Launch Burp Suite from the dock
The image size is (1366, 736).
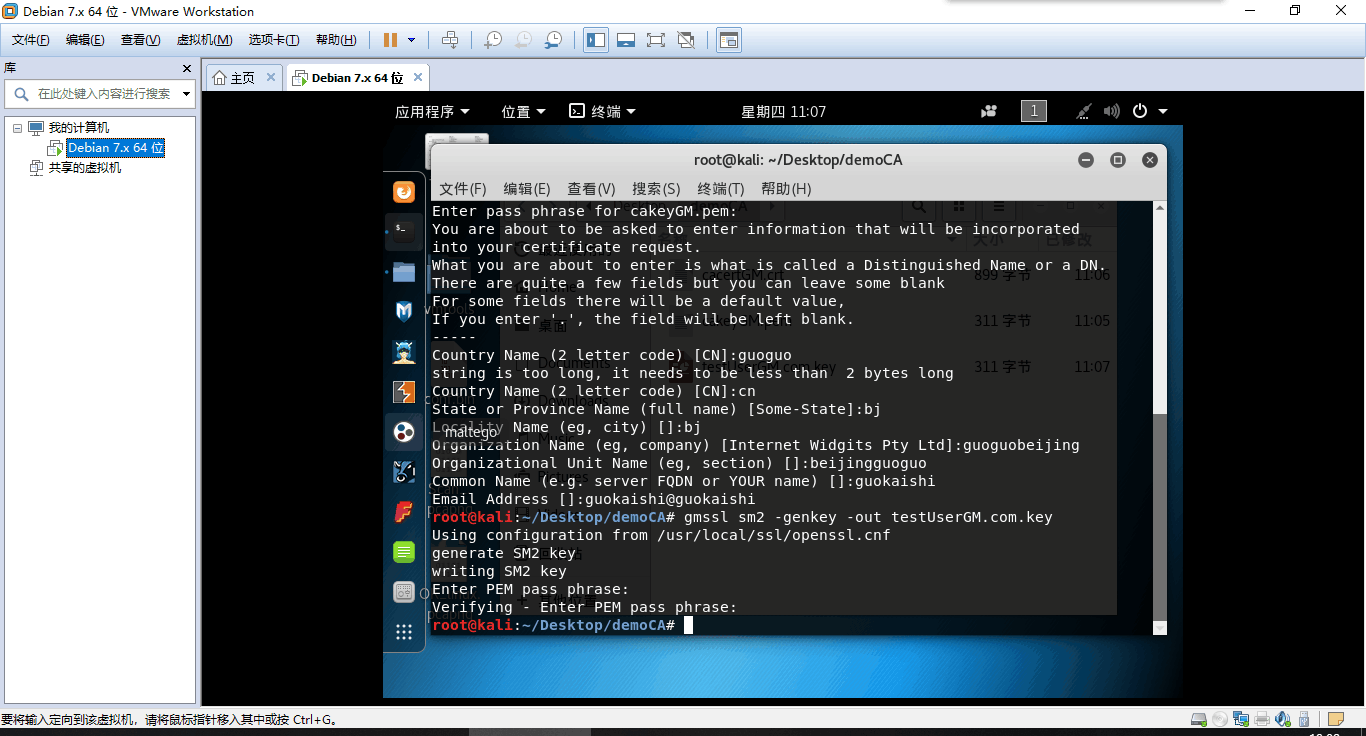click(404, 392)
